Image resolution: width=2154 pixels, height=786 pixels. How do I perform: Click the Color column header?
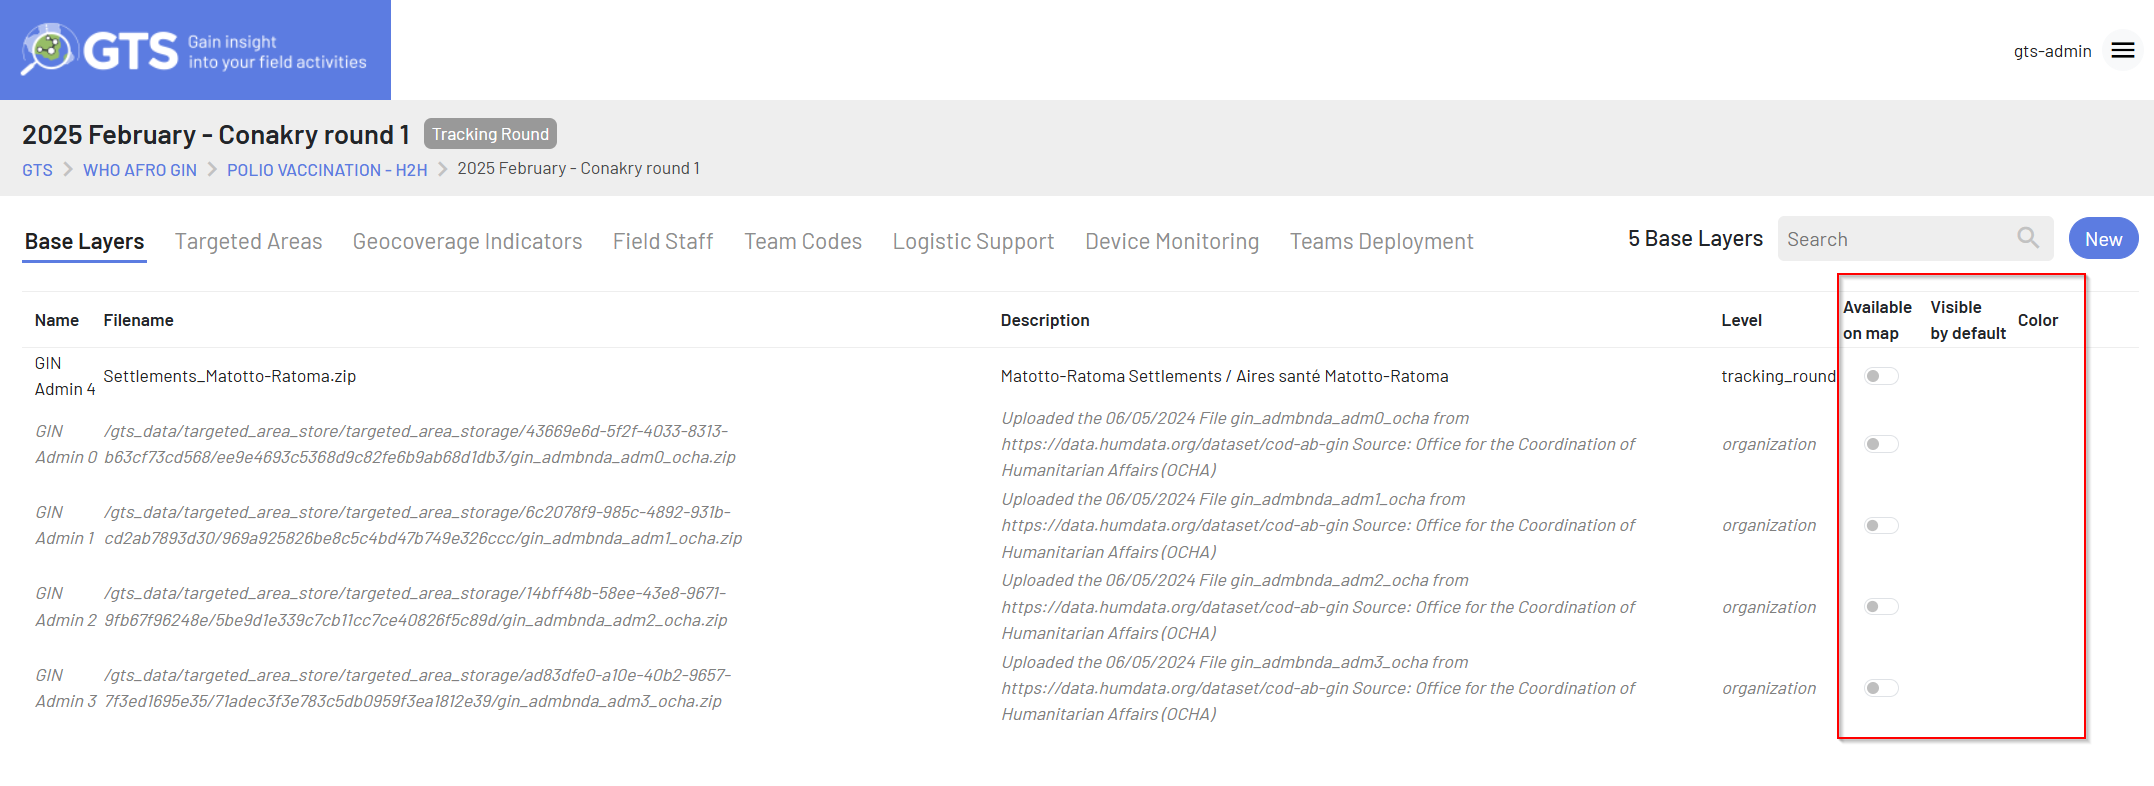[2037, 320]
